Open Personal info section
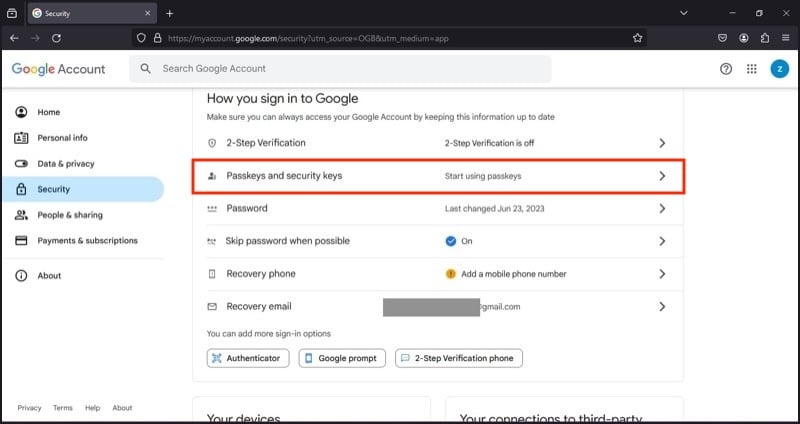The width and height of the screenshot is (800, 424). 83,138
